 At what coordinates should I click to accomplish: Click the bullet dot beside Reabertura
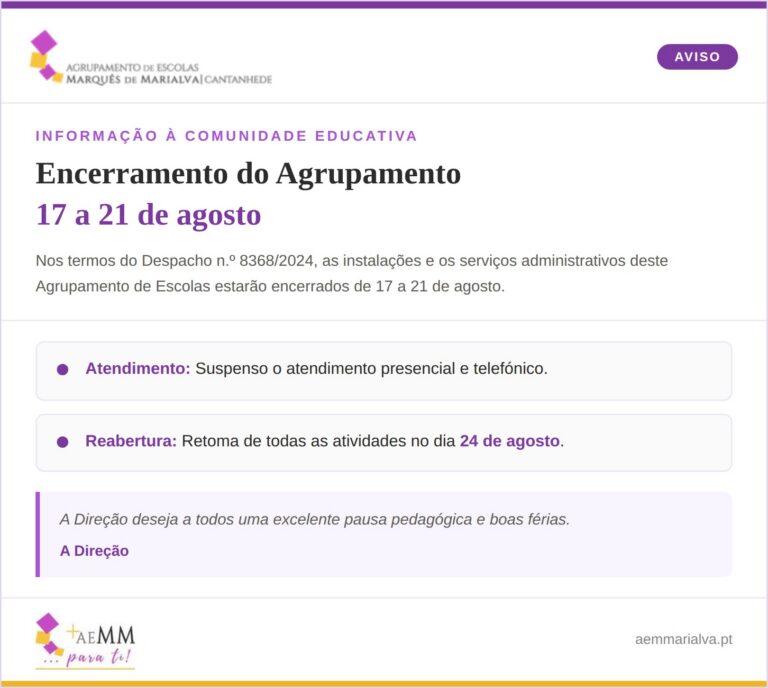pos(63,442)
